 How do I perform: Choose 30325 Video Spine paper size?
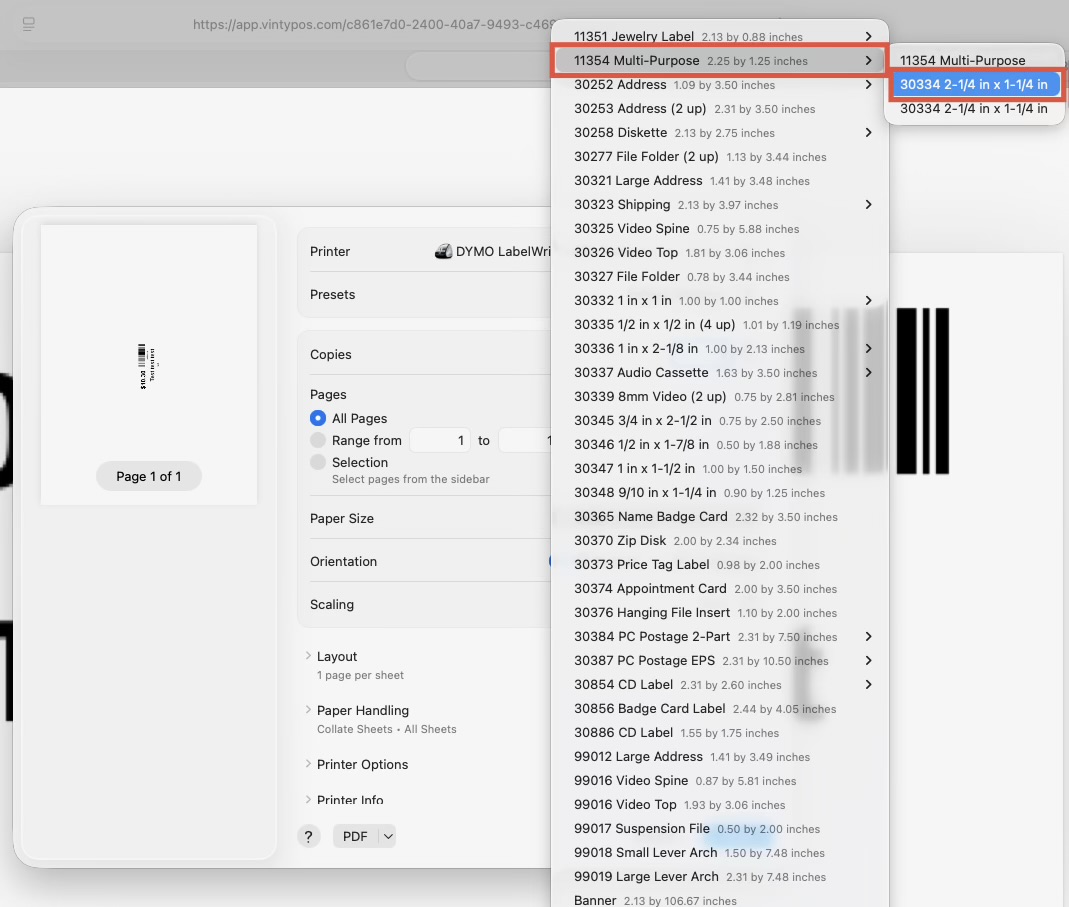[x=719, y=228]
